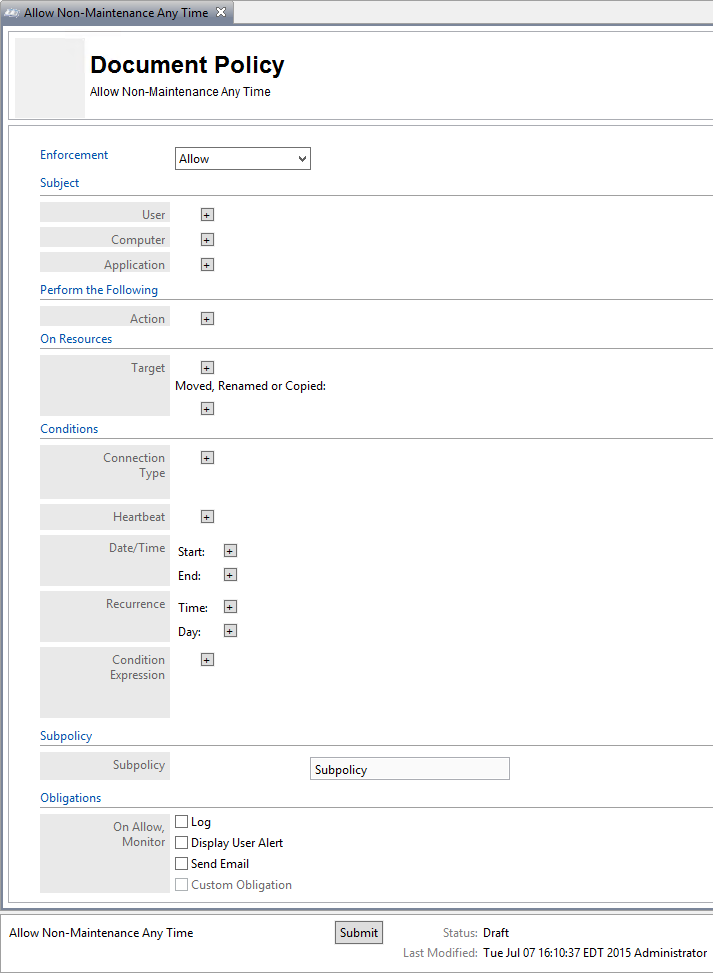Open the Enforcement dropdown showing Allow

(243, 158)
